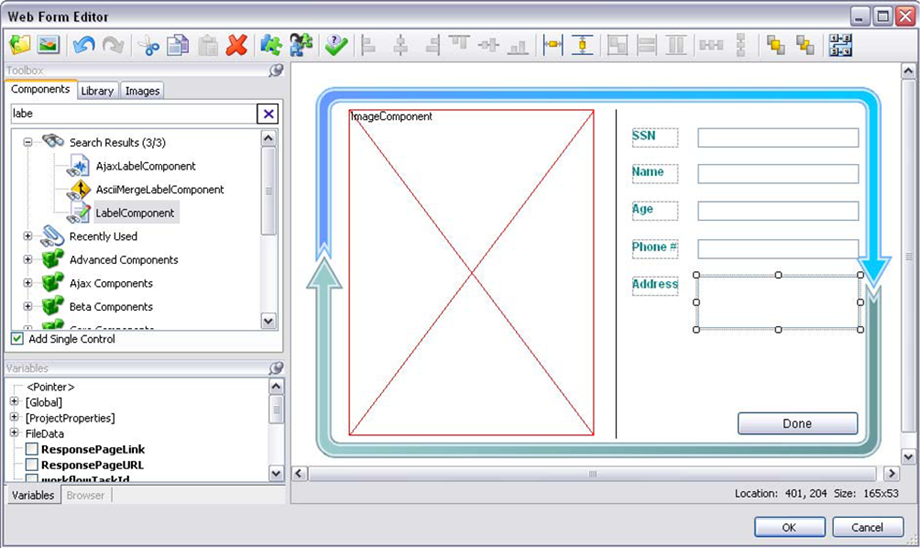Viewport: 920px width, 548px height.
Task: Pin the Variables panel
Action: pyautogui.click(x=276, y=368)
